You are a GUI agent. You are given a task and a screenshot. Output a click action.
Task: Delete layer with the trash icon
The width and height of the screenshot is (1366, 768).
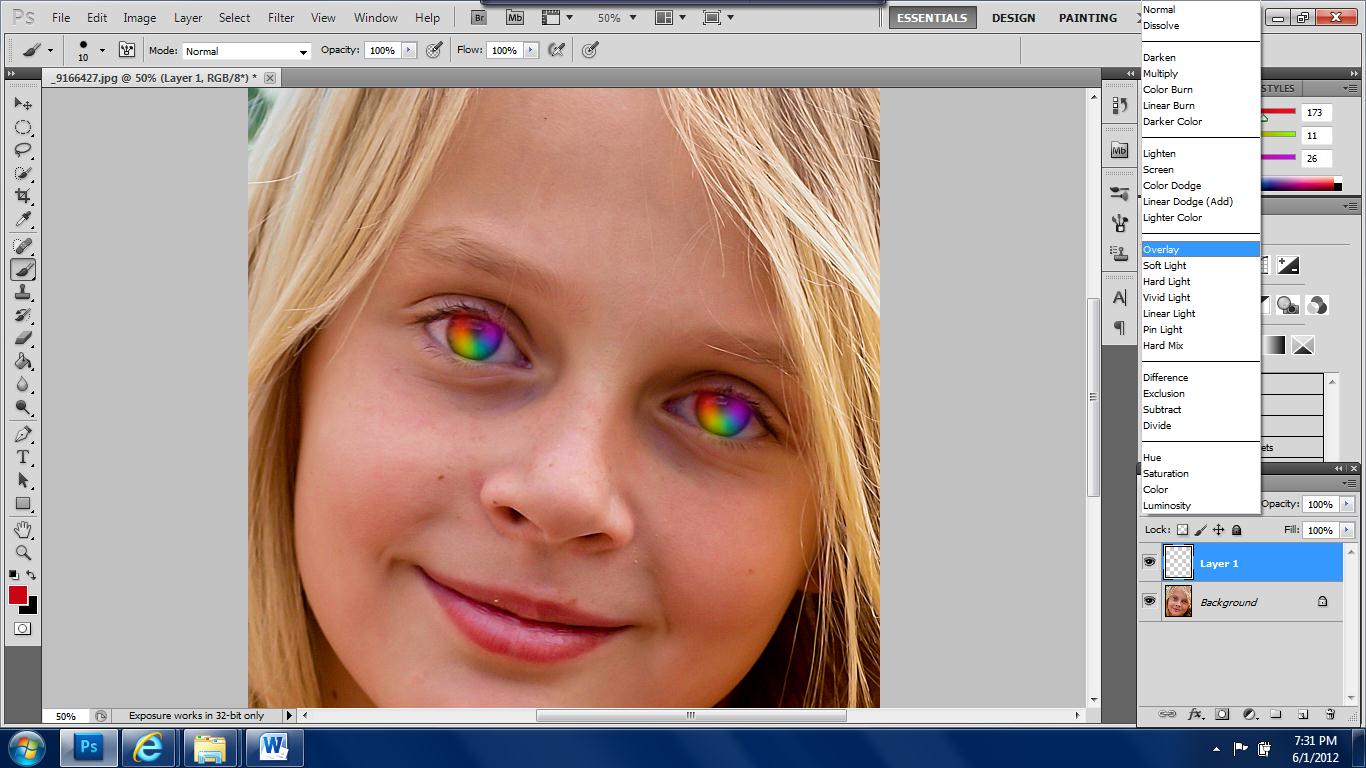1330,715
